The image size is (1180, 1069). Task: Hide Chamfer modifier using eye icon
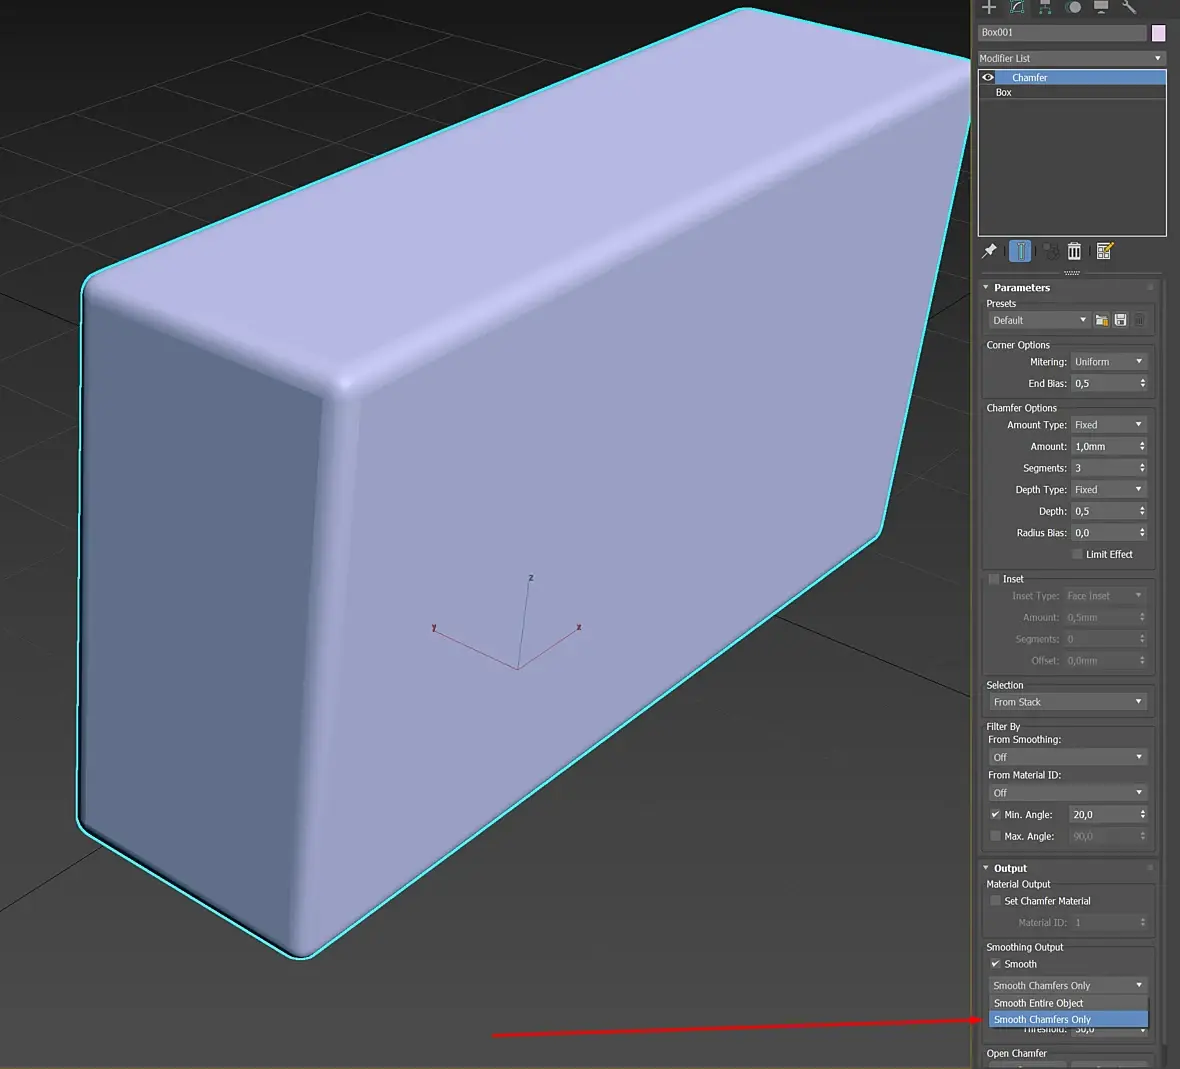point(988,77)
